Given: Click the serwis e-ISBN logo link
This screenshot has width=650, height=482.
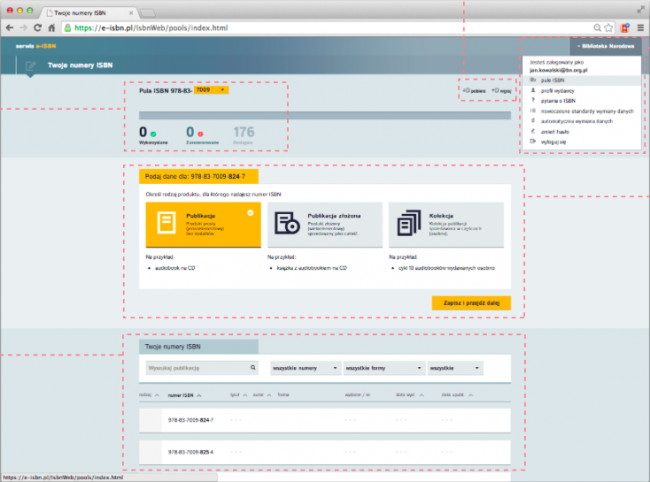Looking at the screenshot, I should [x=36, y=46].
